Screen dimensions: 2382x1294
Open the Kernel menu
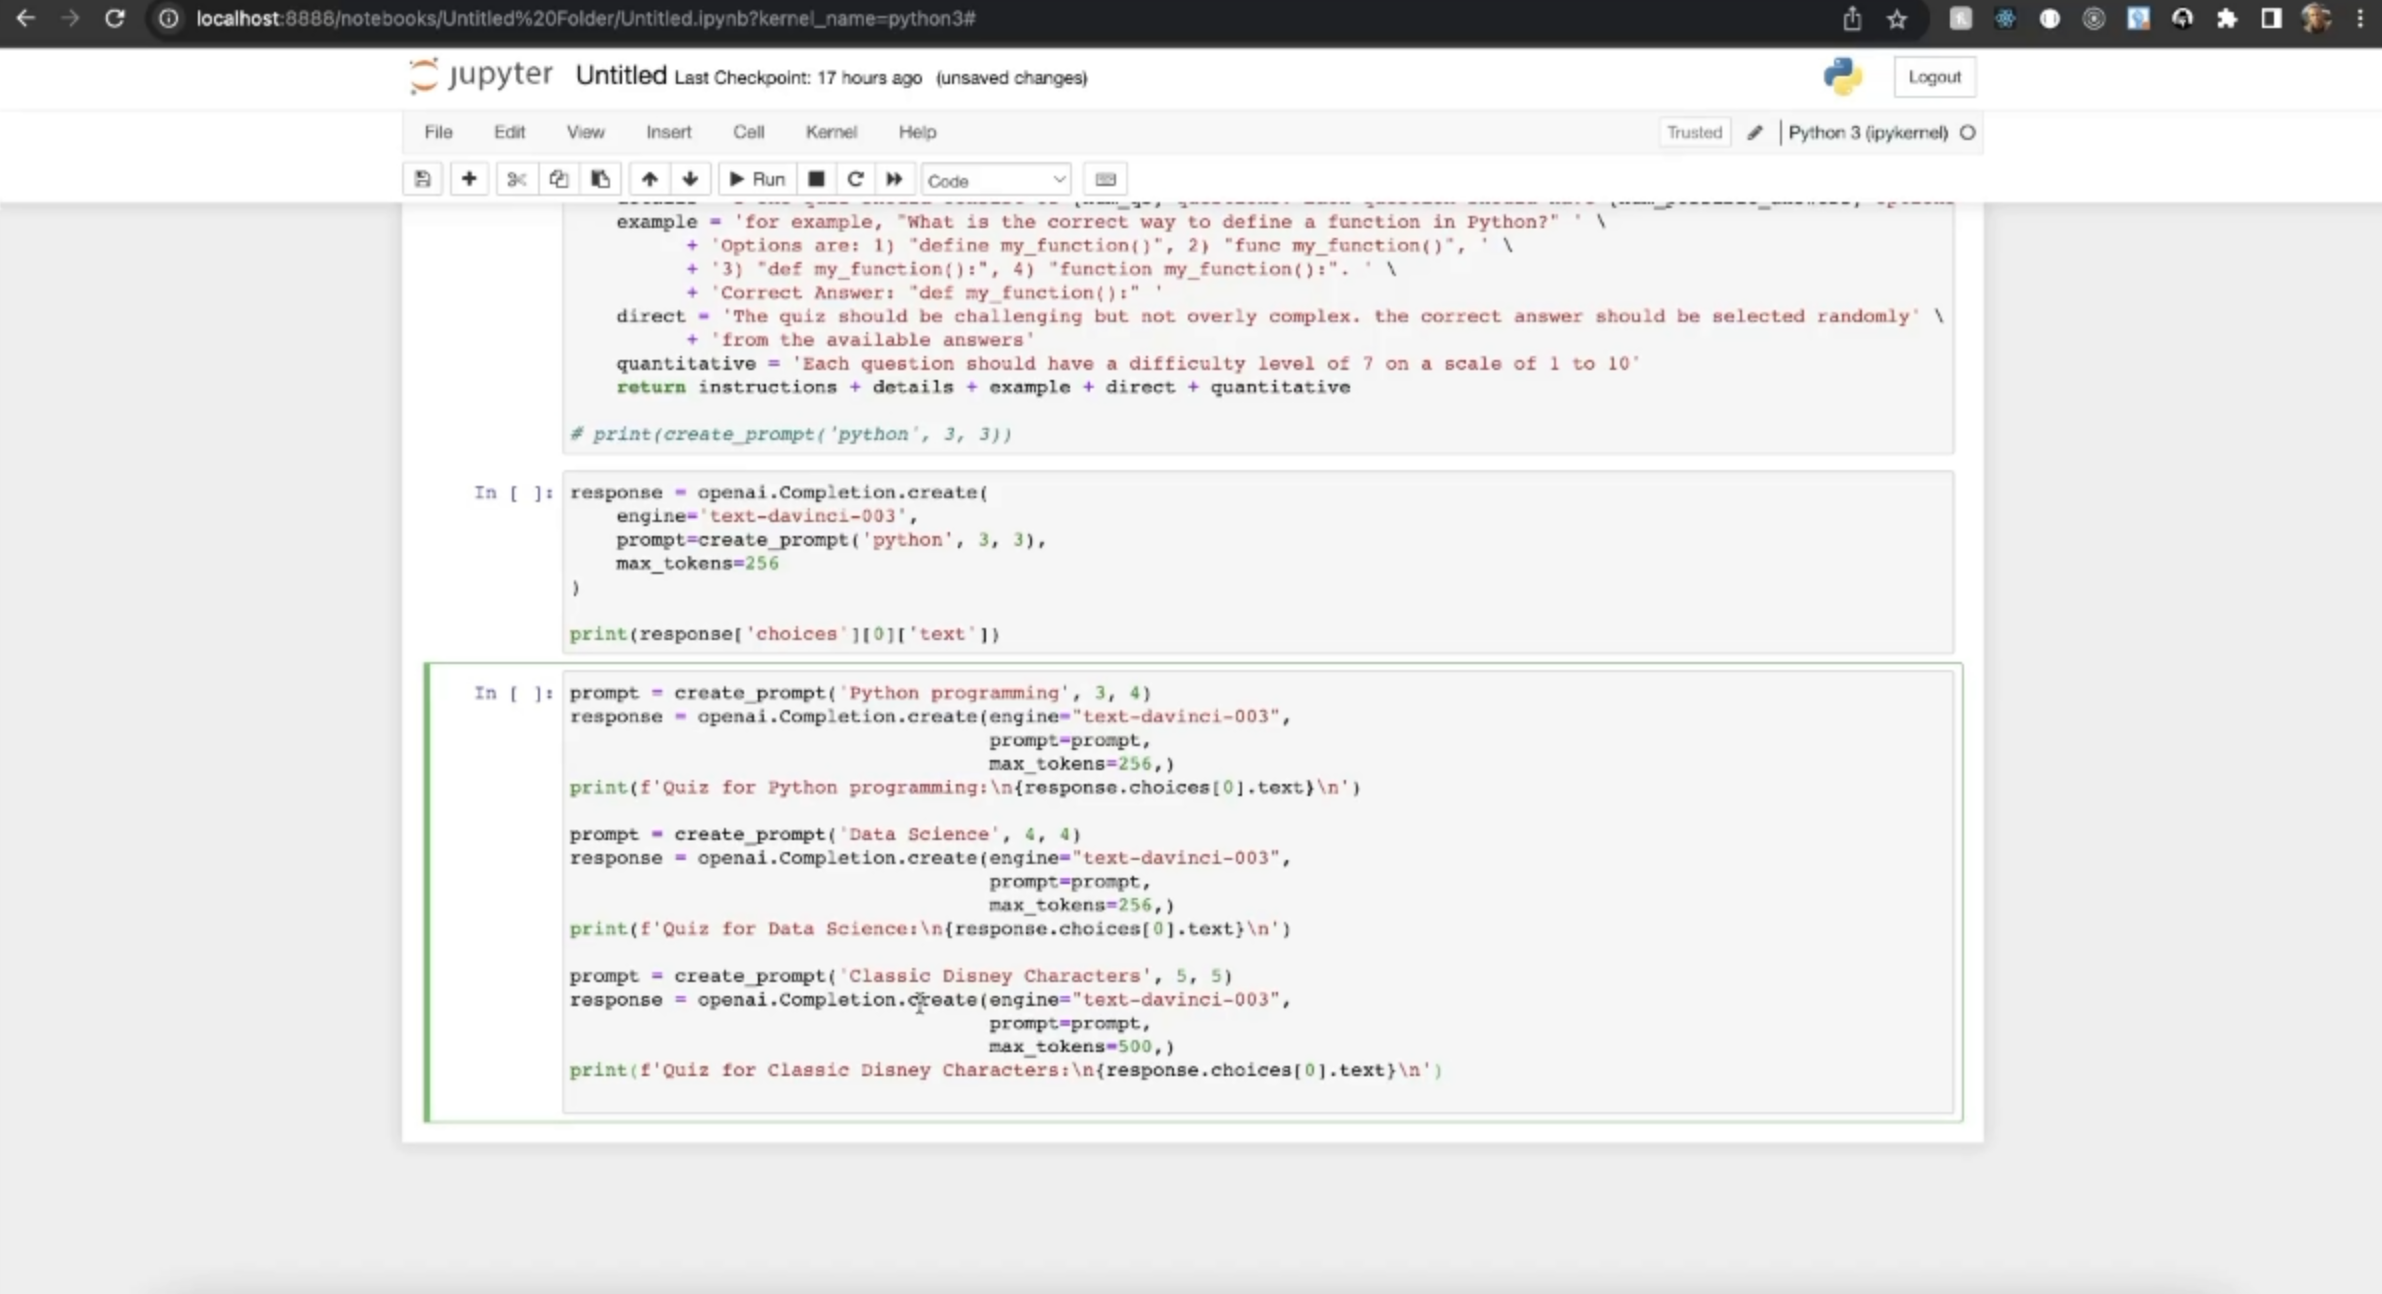[830, 132]
